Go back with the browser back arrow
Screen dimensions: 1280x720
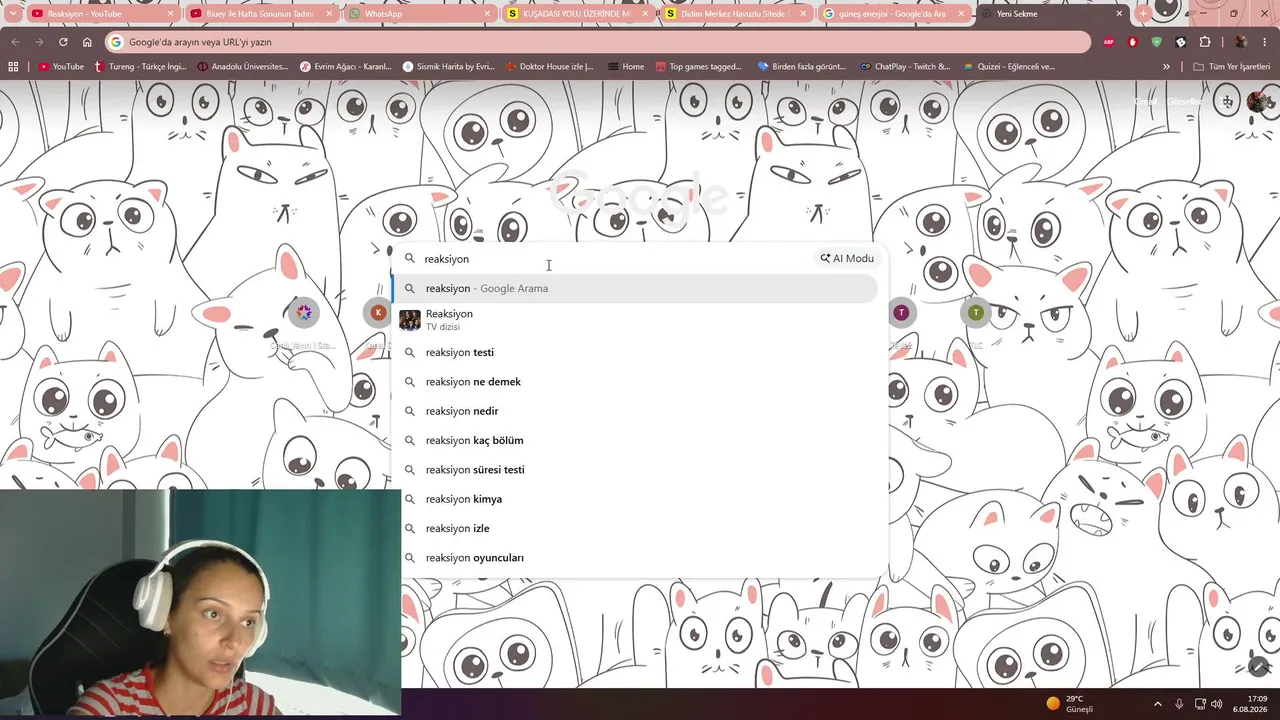[15, 42]
